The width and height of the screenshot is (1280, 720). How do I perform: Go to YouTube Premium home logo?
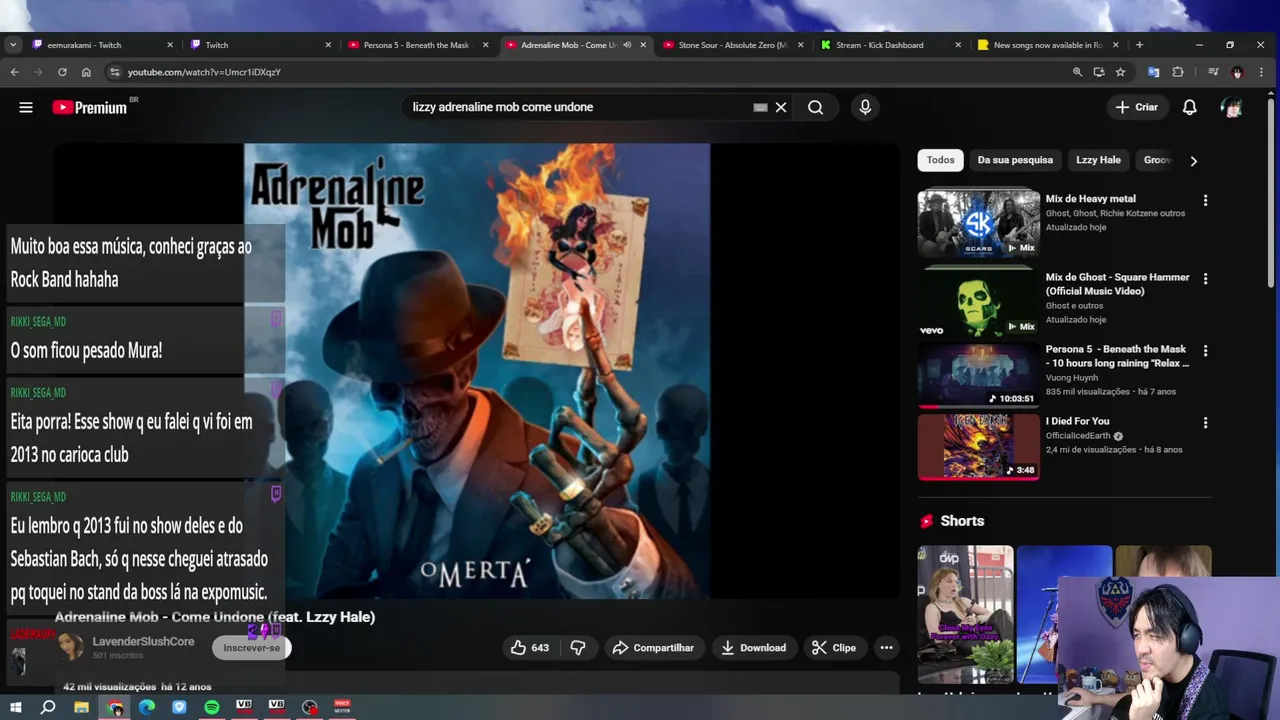point(90,107)
